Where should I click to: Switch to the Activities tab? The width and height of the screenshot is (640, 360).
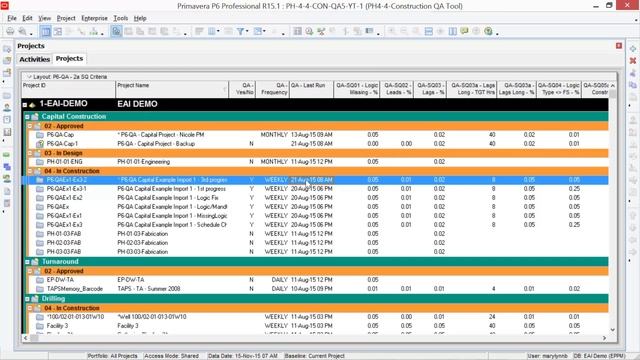(x=35, y=59)
